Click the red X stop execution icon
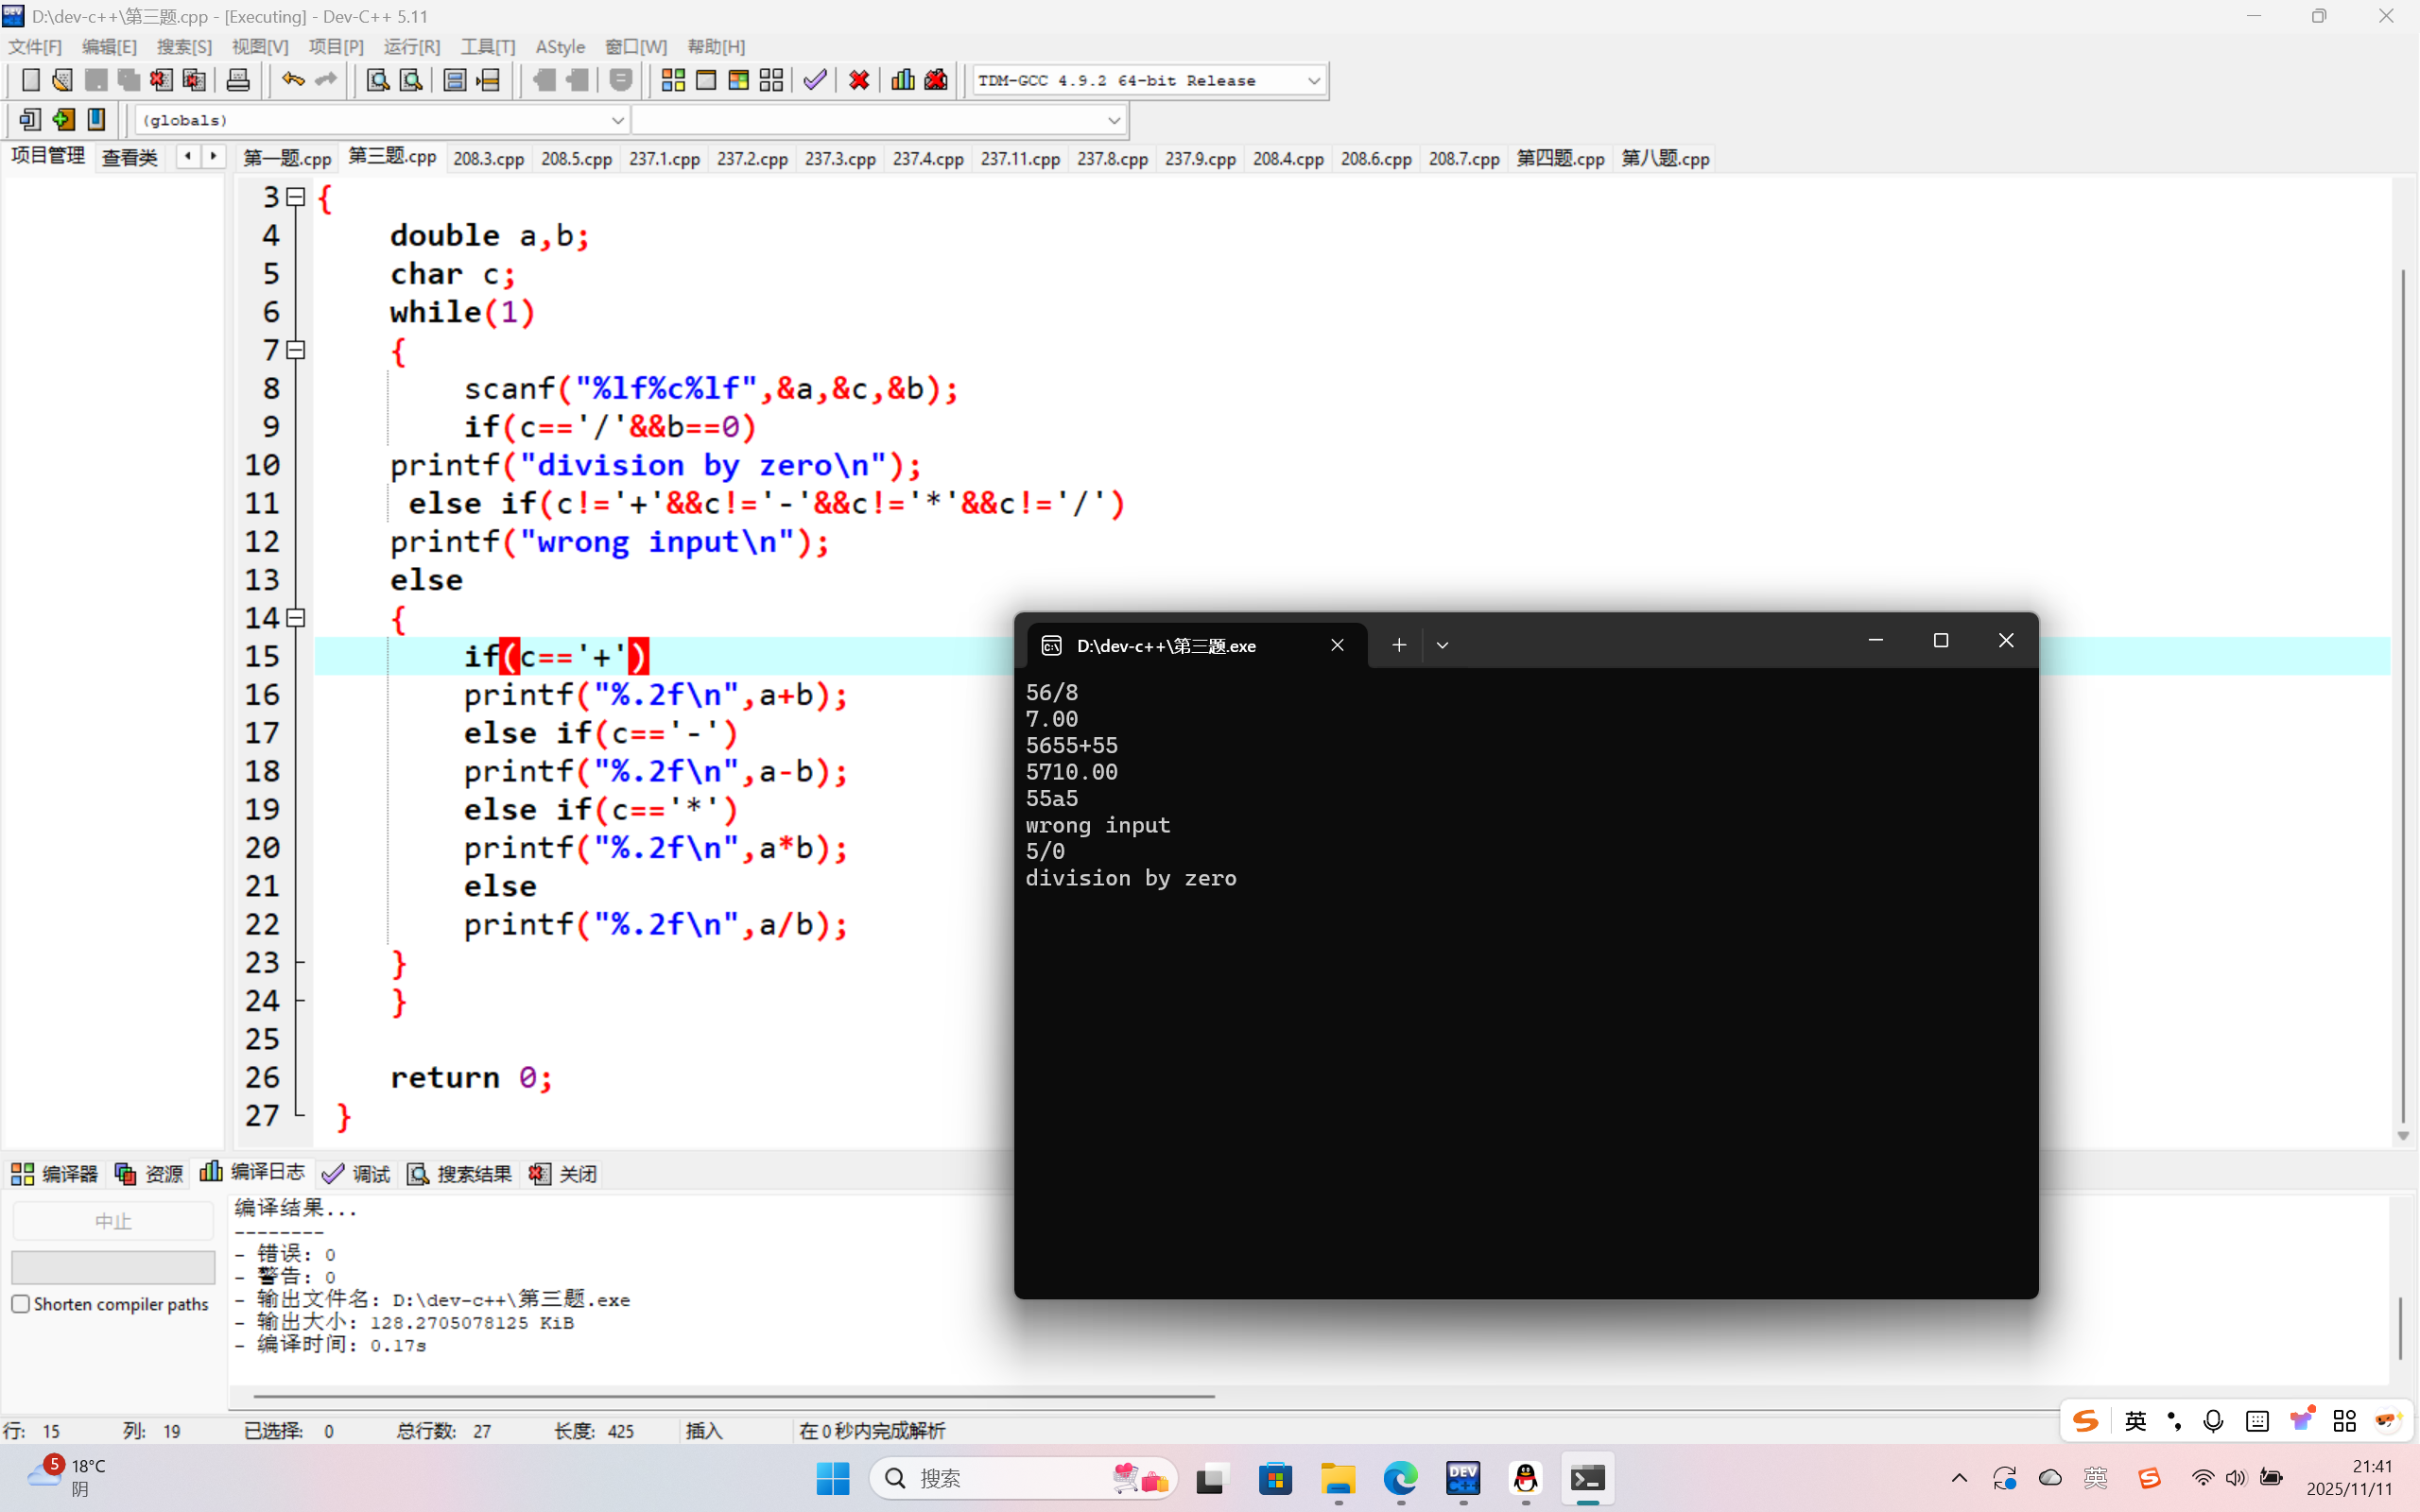The height and width of the screenshot is (1512, 2420). (x=858, y=80)
